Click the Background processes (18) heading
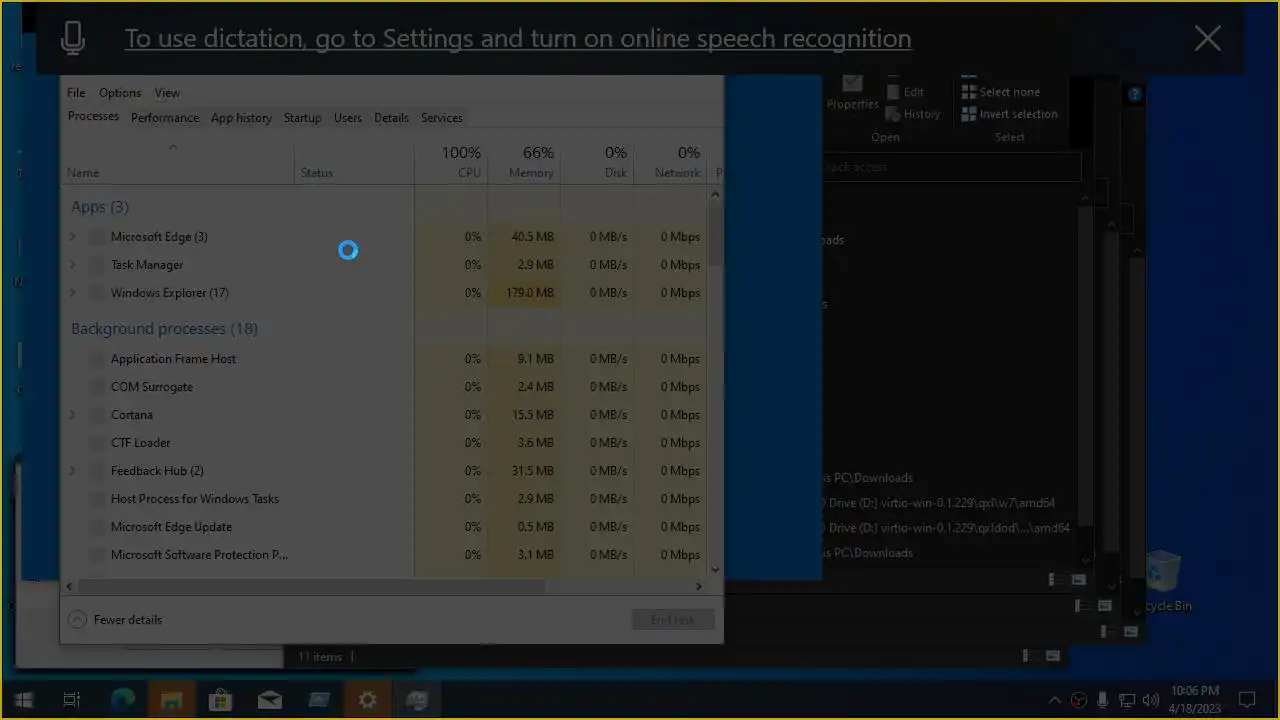Image resolution: width=1280 pixels, height=720 pixels. tap(165, 329)
